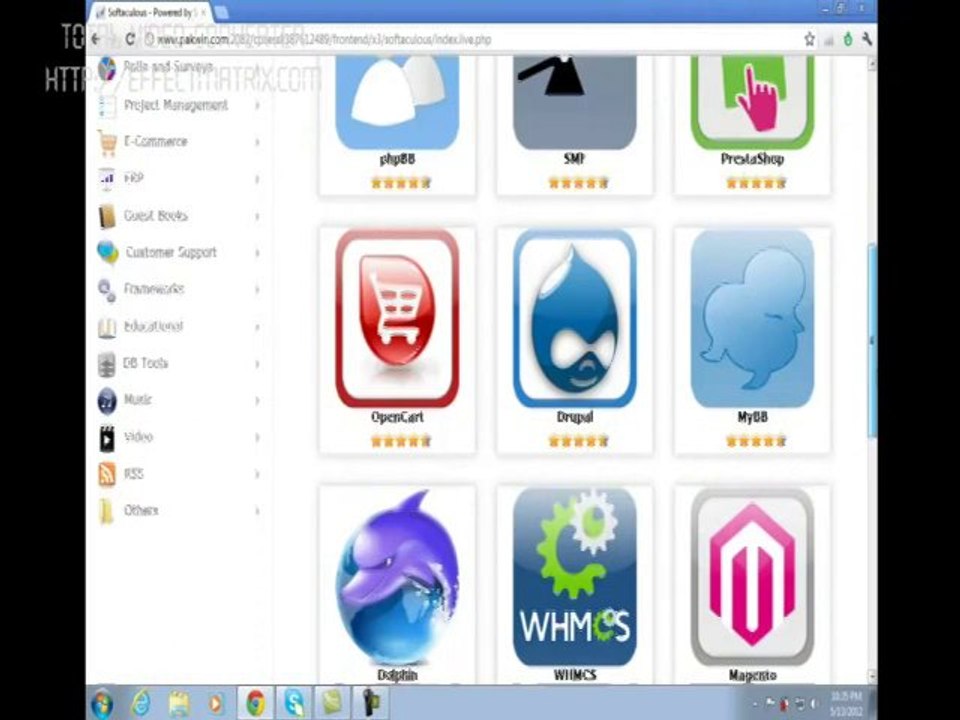960x720 pixels.
Task: Open Skype from the taskbar
Action: pos(294,703)
